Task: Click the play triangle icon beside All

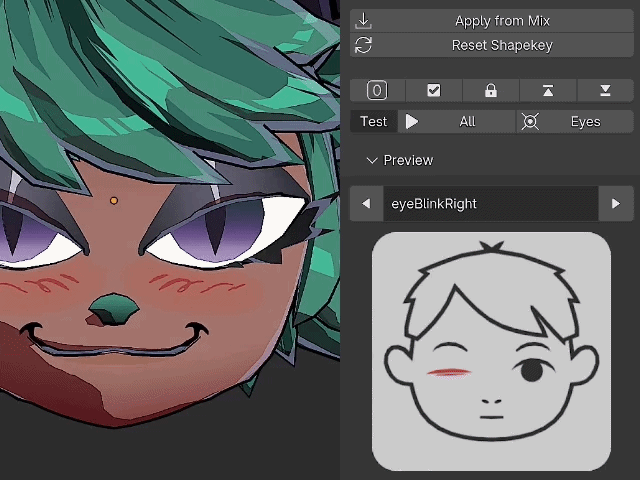Action: click(x=411, y=122)
